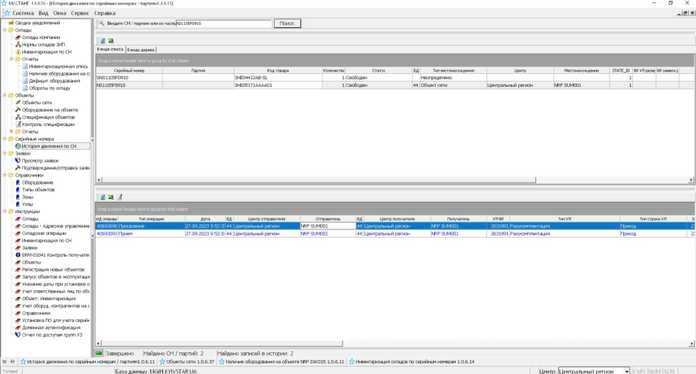Click pencil icon in lower history toolbar
The height and width of the screenshot is (374, 696).
coord(119,197)
